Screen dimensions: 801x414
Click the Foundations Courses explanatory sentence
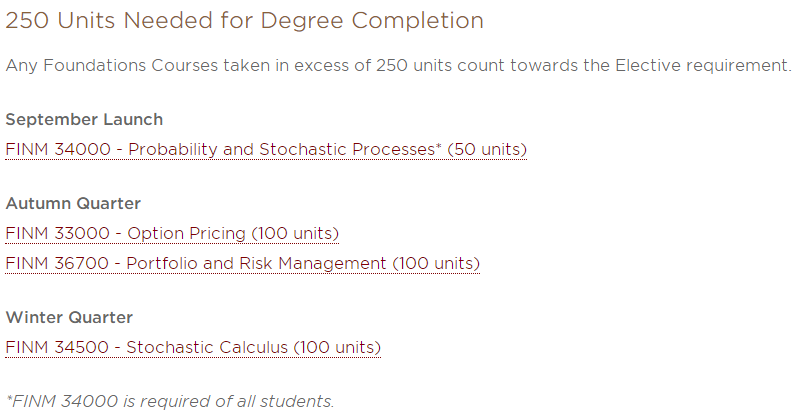pos(398,66)
